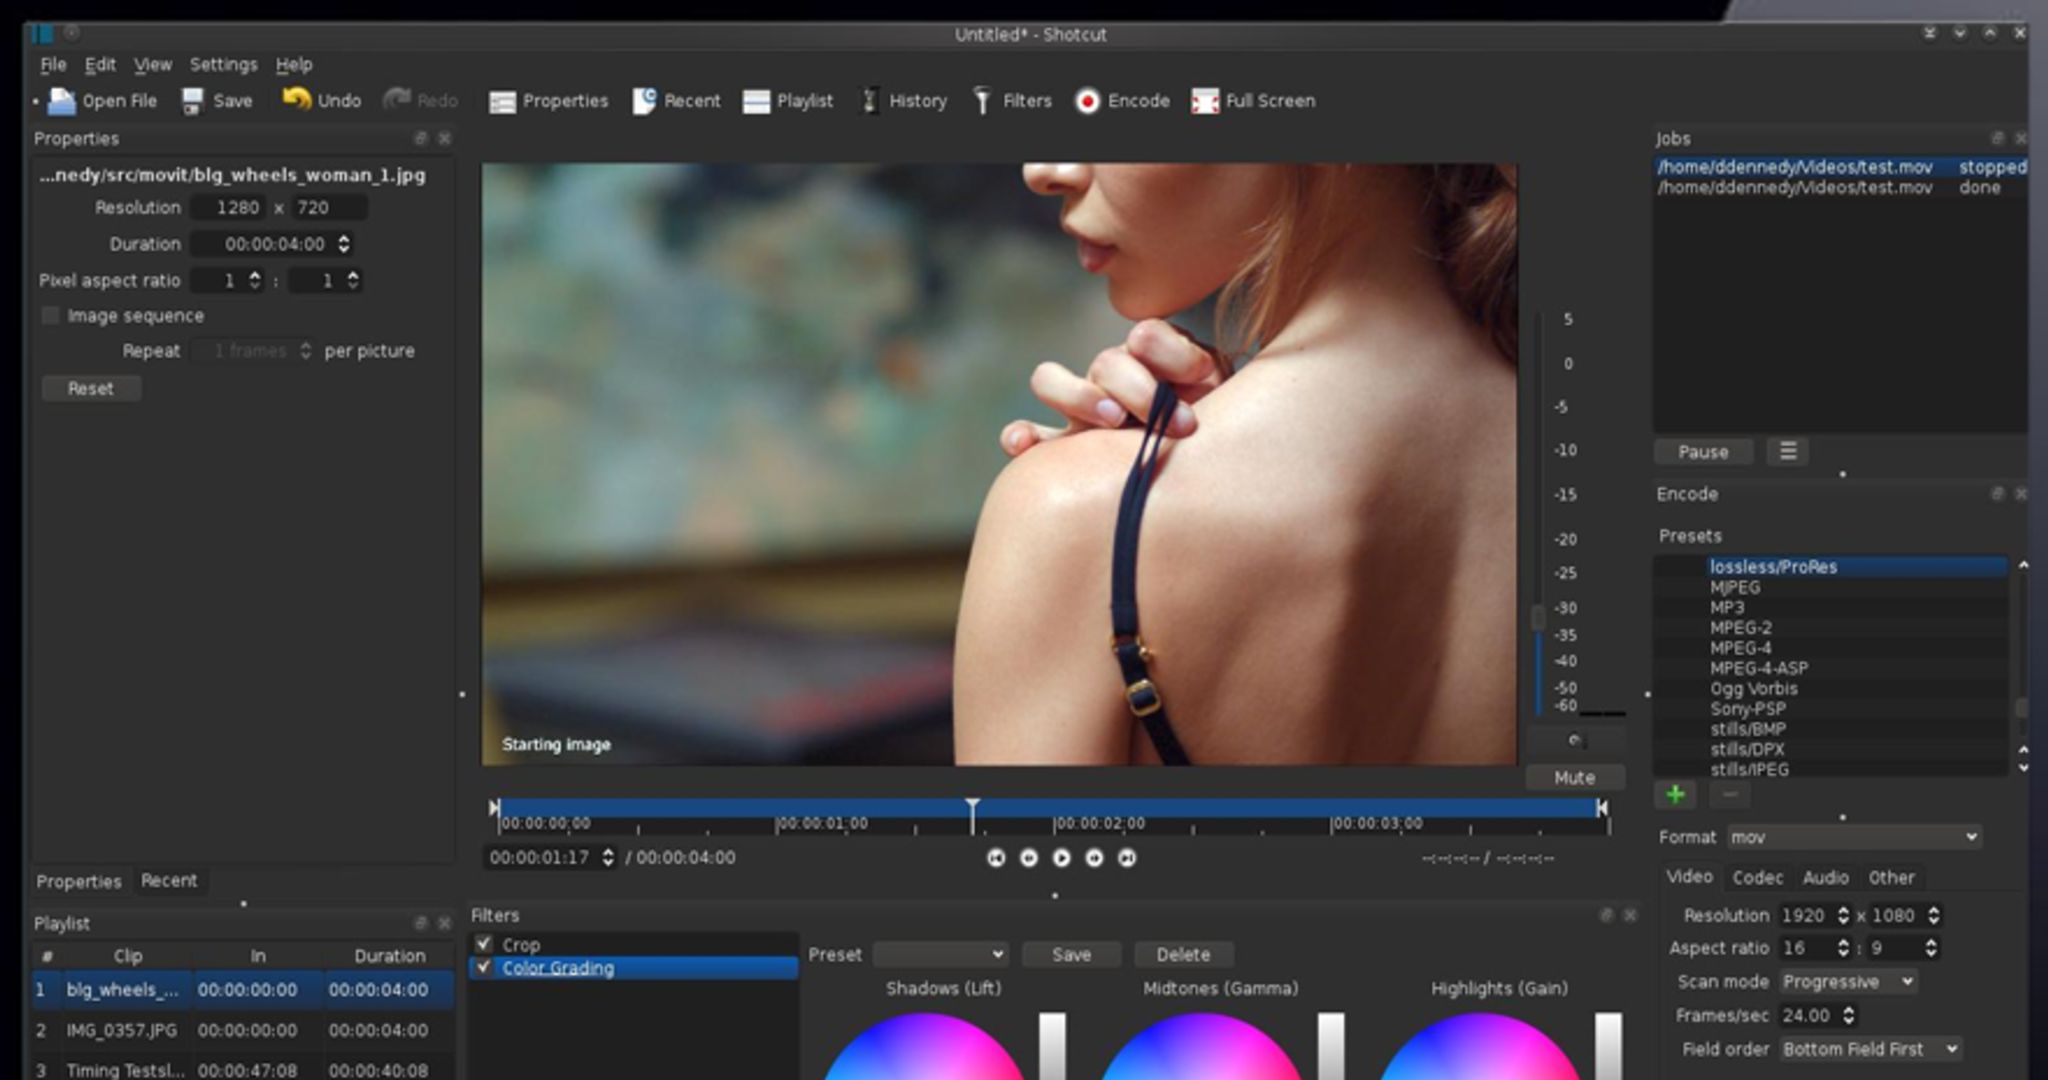Open the Format dropdown showing mov
This screenshot has width=2048, height=1080.
(1854, 837)
